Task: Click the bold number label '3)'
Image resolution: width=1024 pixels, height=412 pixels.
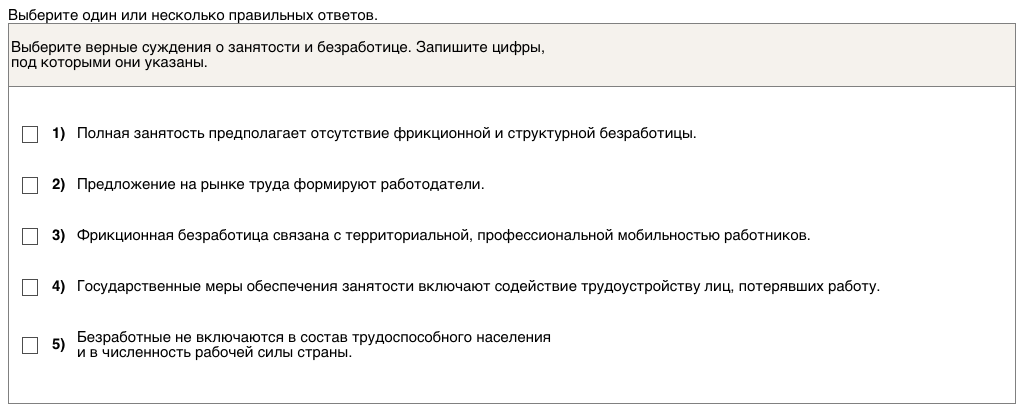Action: click(58, 237)
